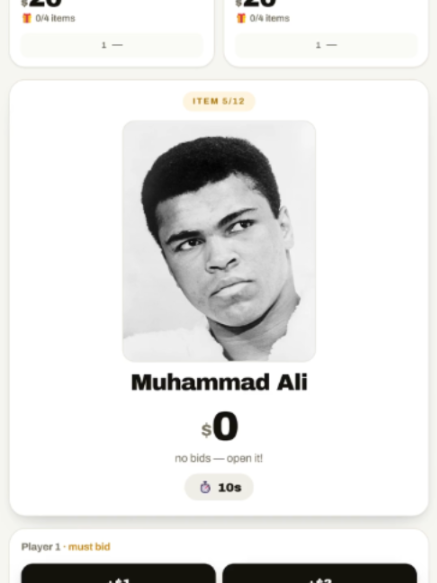The image size is (437, 583).
Task: Click the Muhammad Ali name heading
Action: 219,382
